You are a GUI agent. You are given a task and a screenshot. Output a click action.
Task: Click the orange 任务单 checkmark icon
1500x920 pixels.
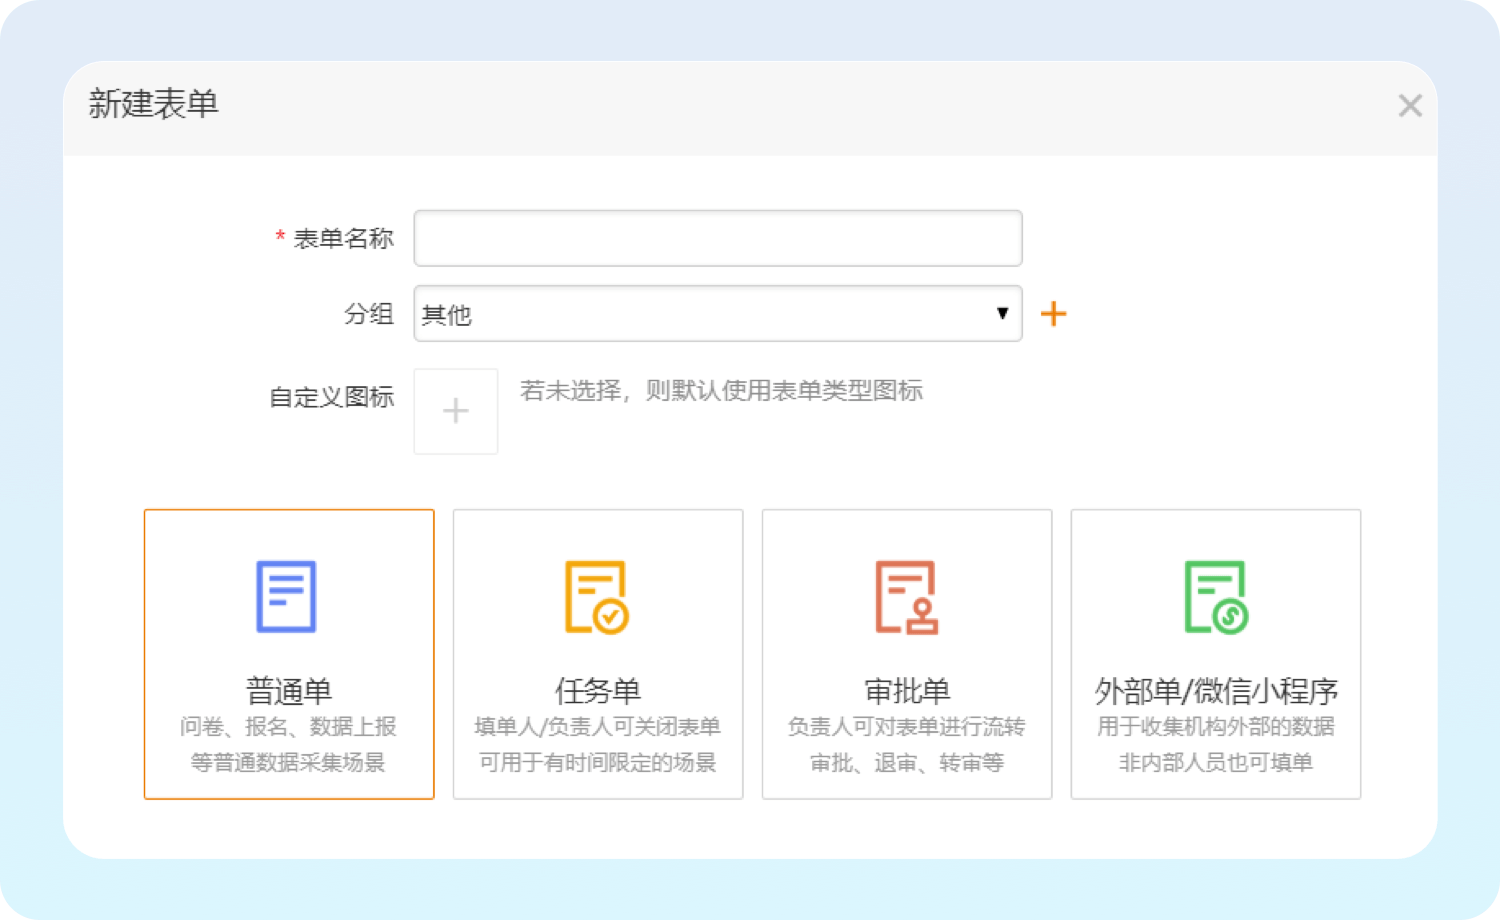point(597,597)
